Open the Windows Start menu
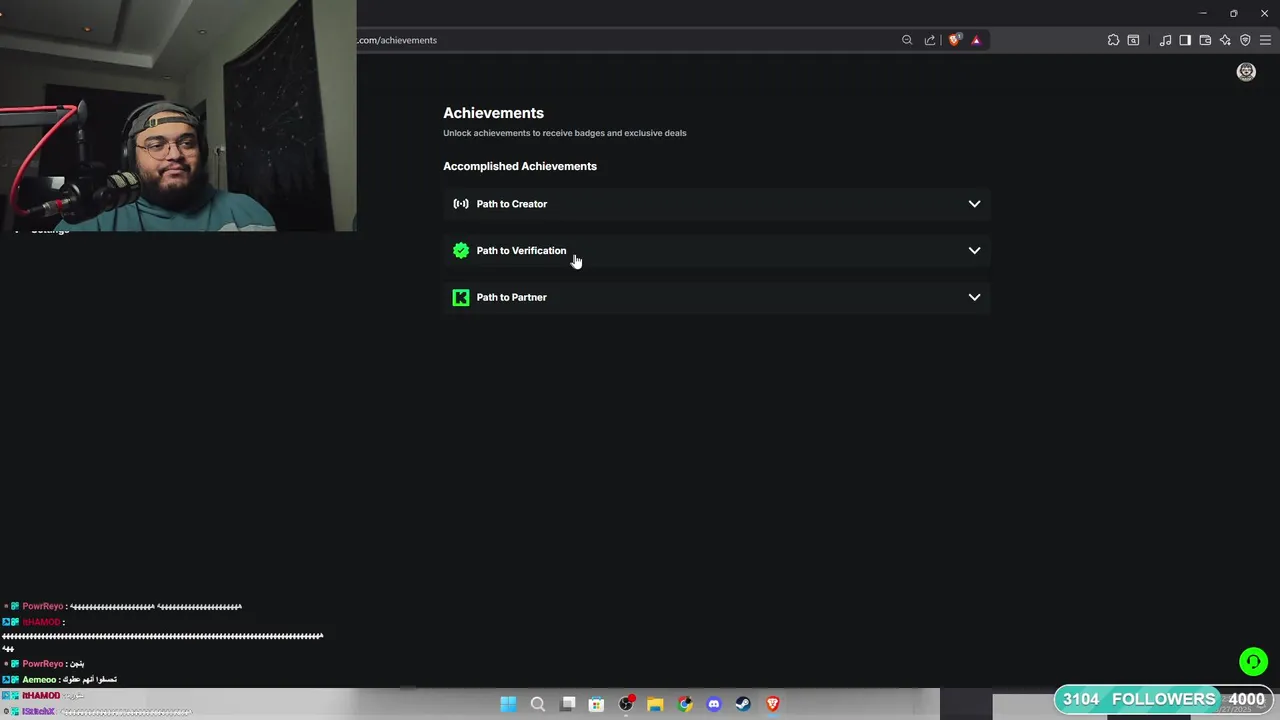The image size is (1280, 720). click(x=508, y=704)
